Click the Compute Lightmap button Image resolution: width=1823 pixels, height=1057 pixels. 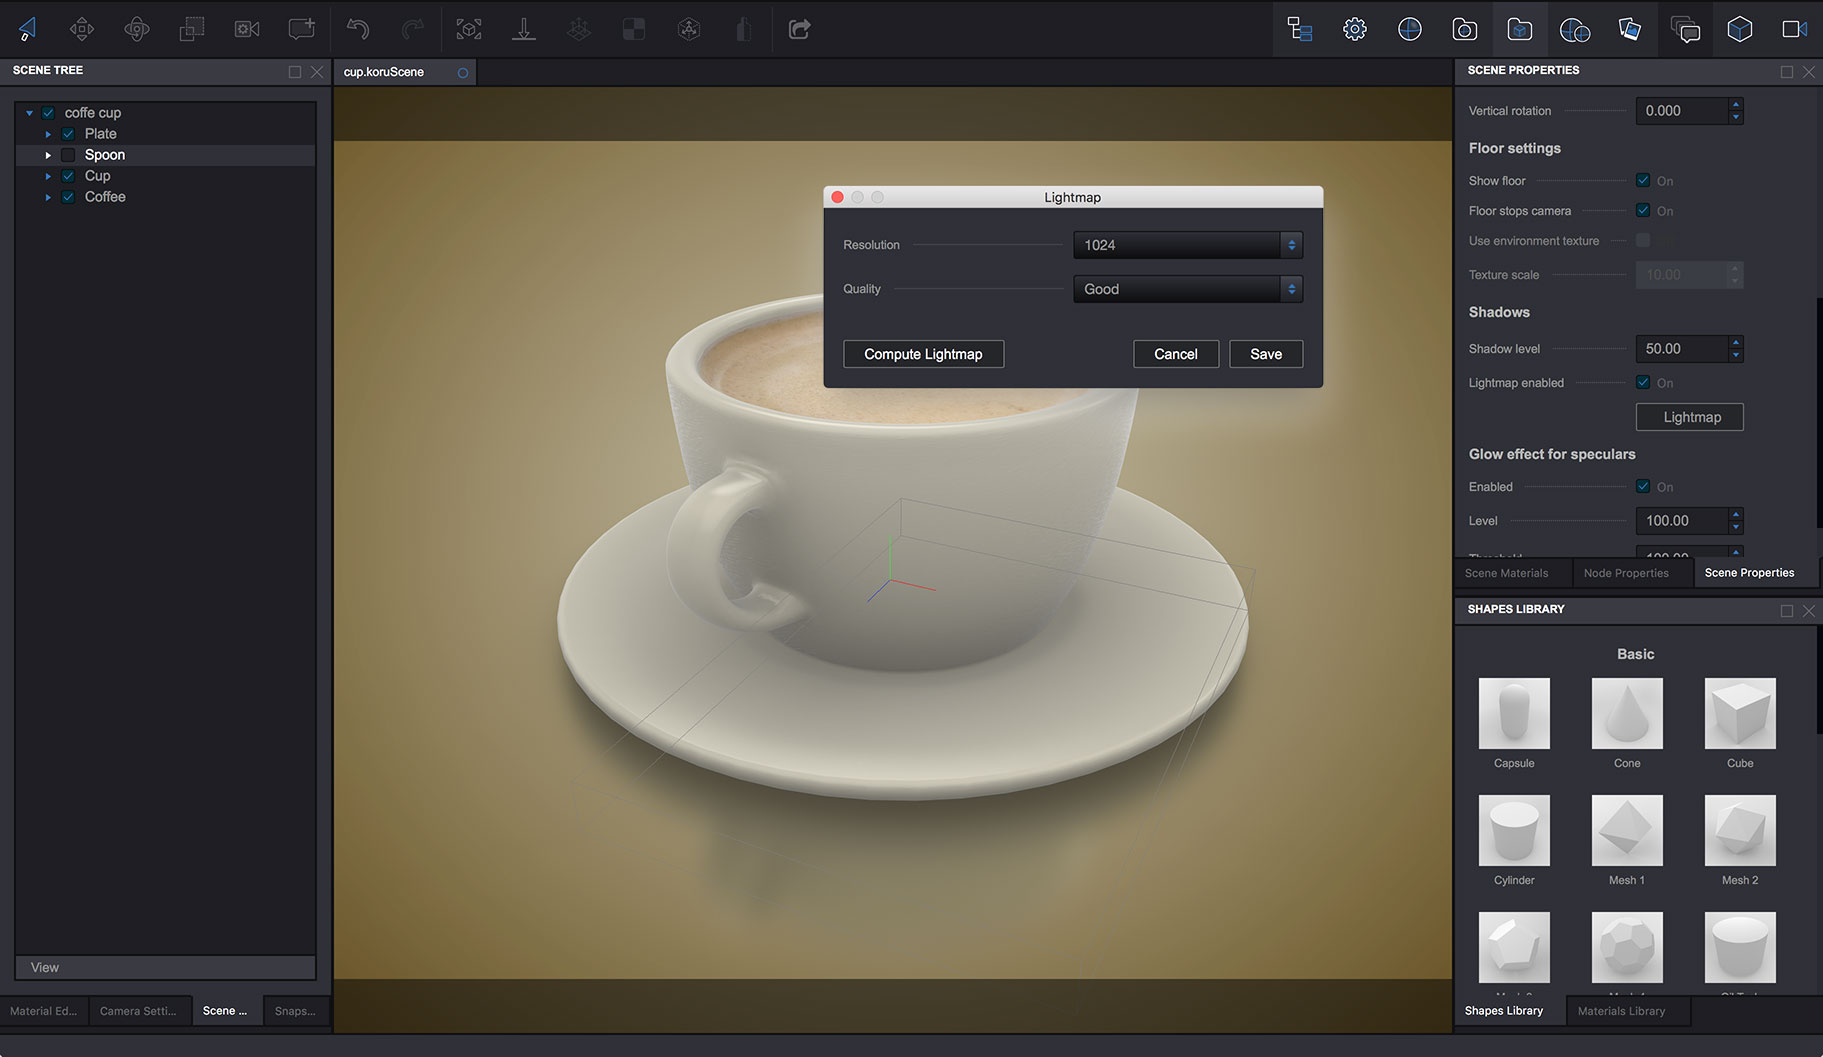923,353
